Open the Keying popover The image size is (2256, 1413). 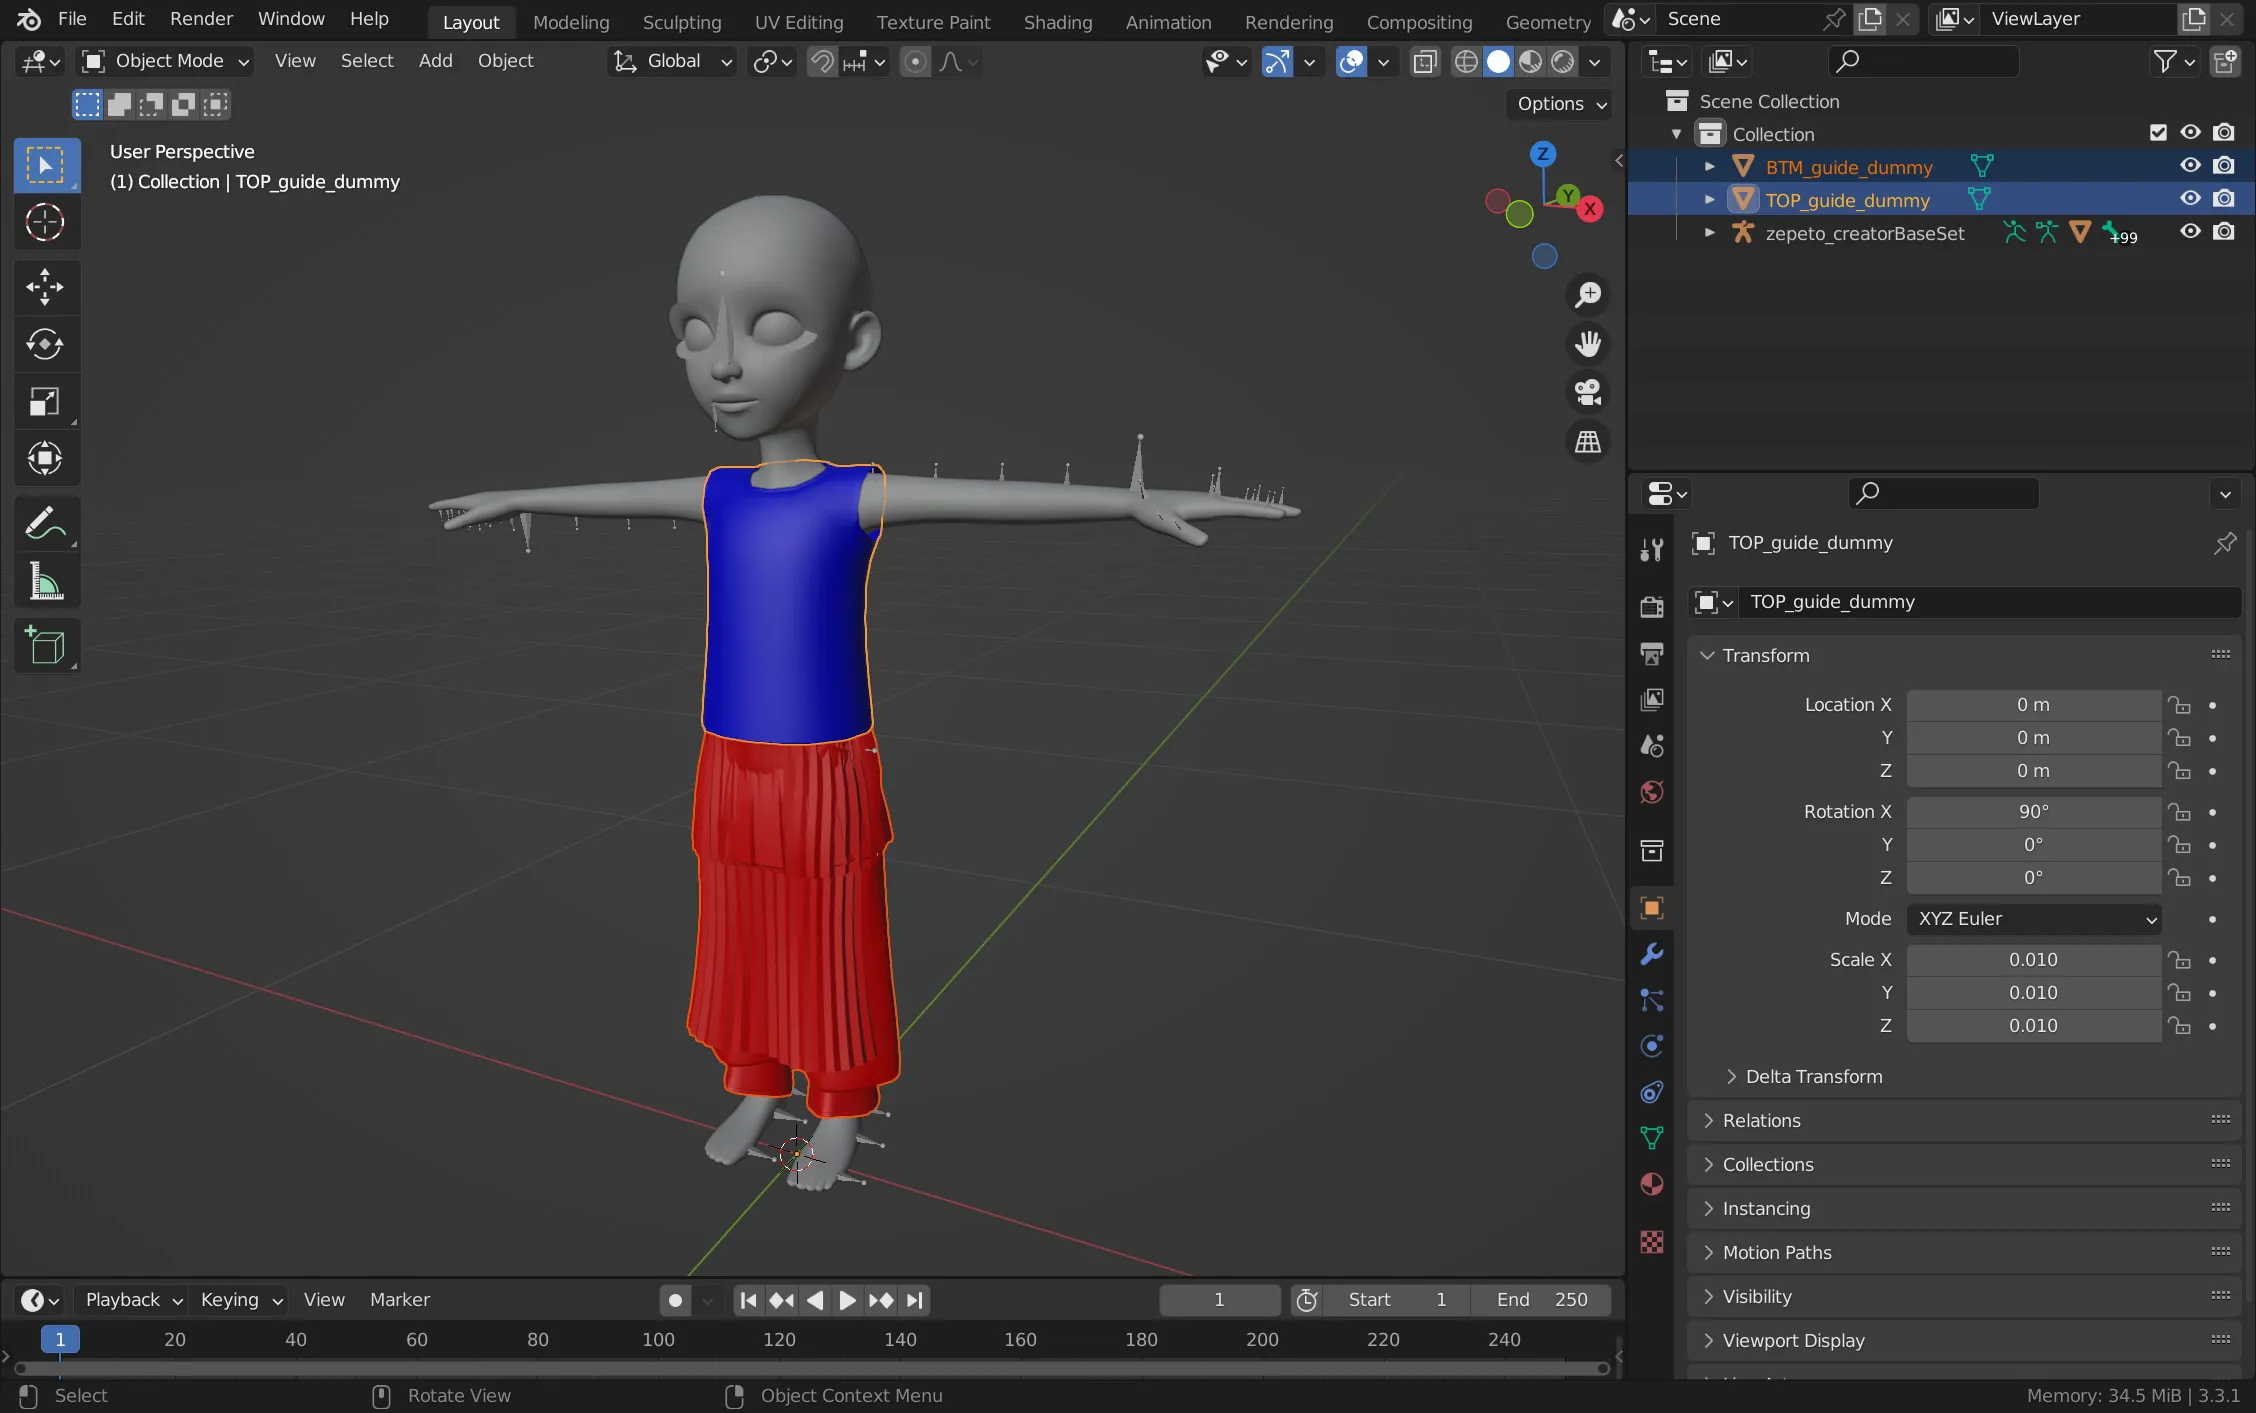point(241,1300)
